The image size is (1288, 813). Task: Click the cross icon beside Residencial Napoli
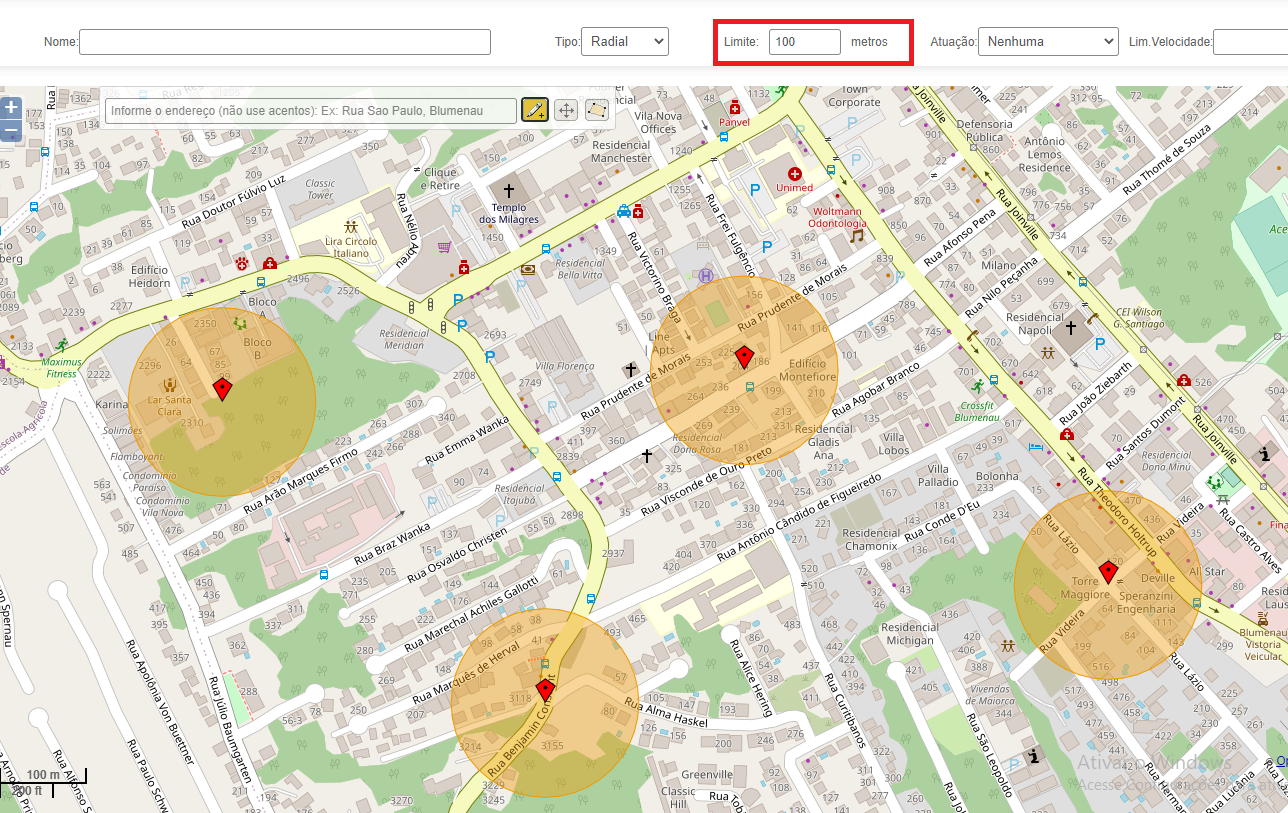(1070, 327)
